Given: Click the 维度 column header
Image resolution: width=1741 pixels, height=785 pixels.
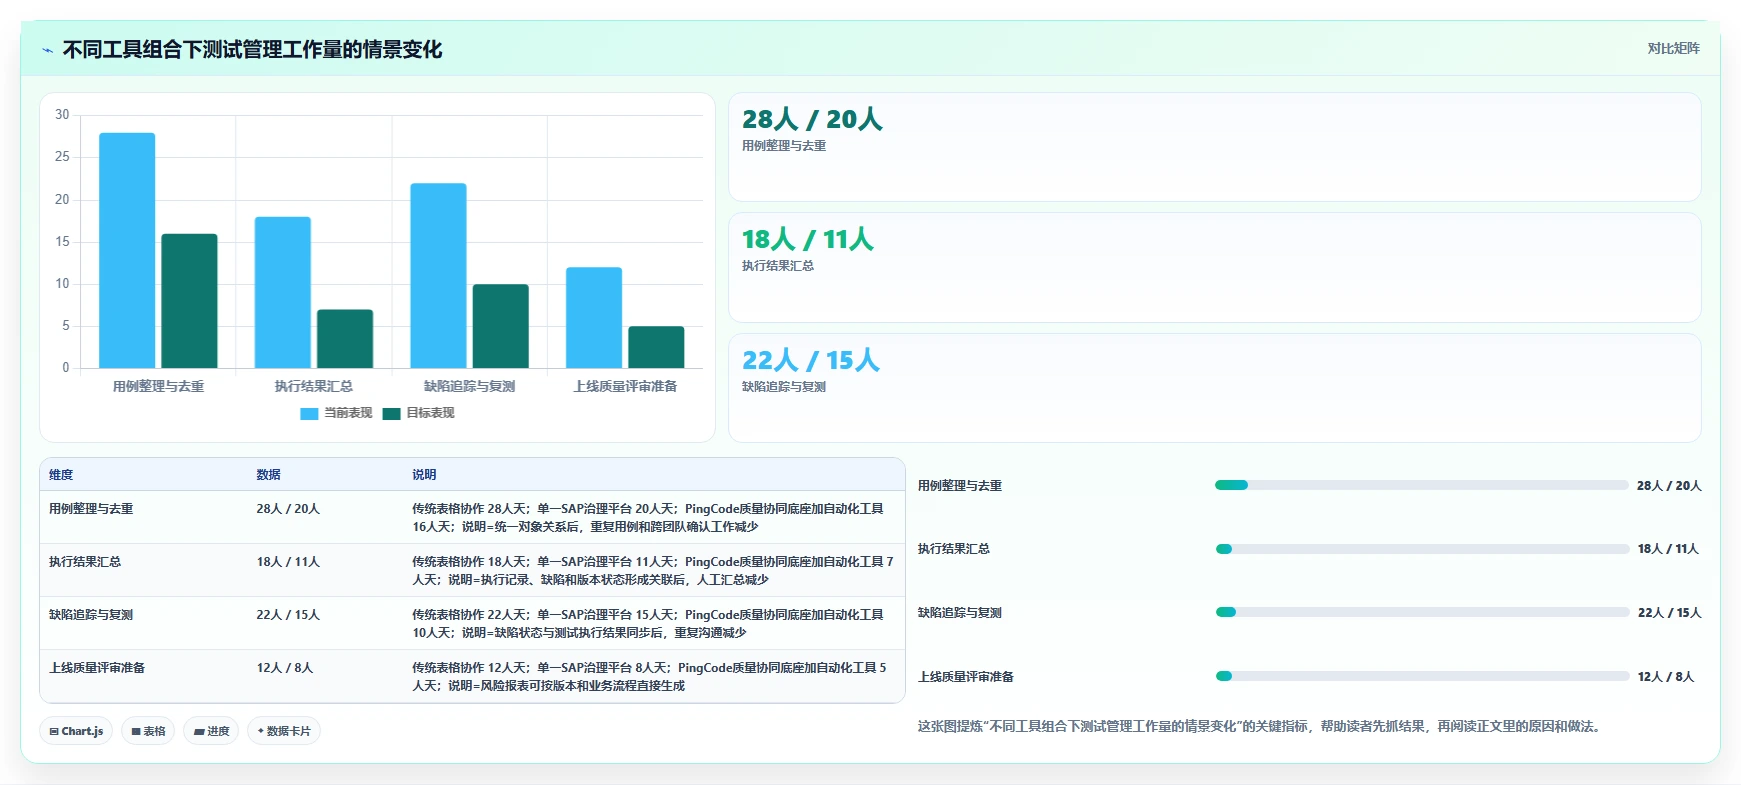Looking at the screenshot, I should tap(61, 475).
